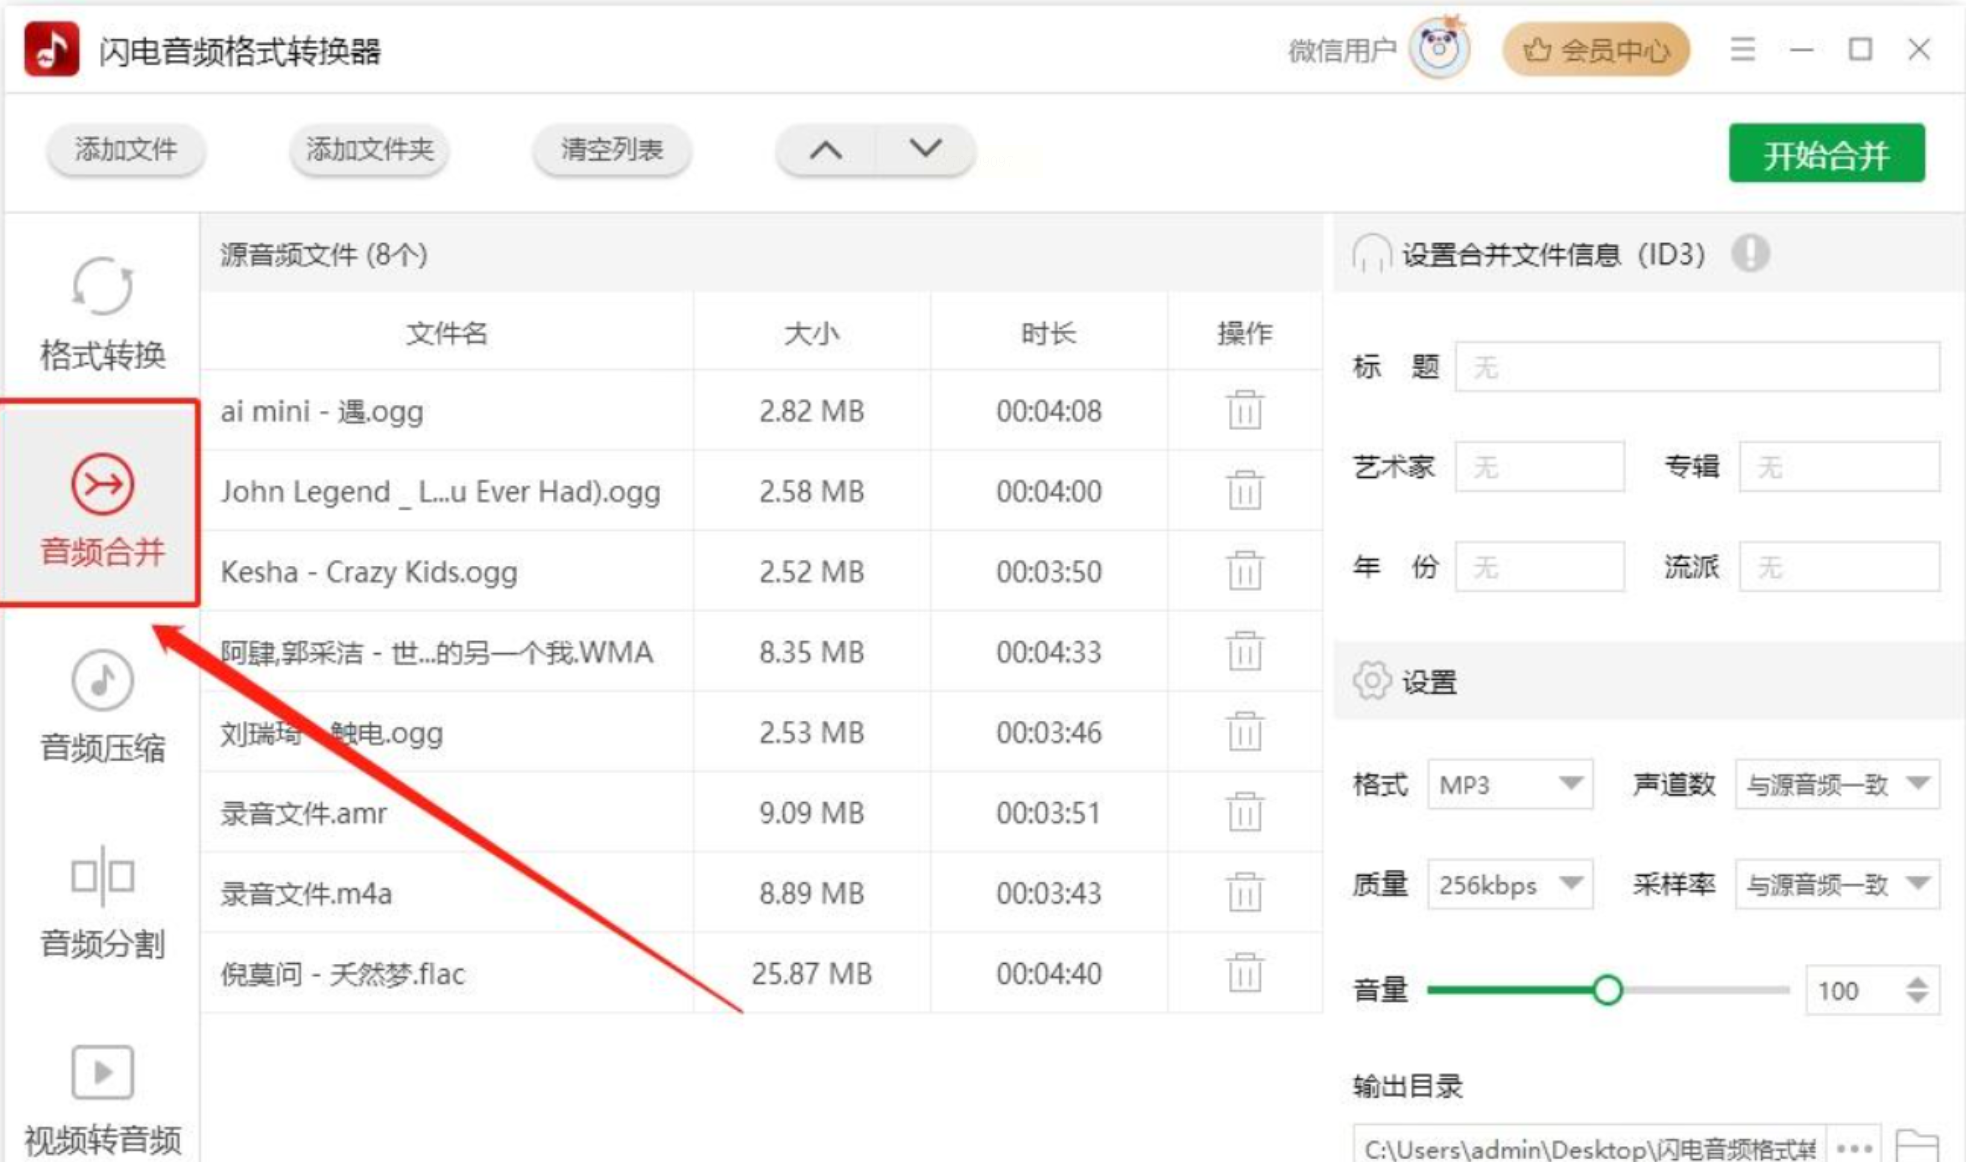
Task: Move selected file down with arrow
Action: coord(925,150)
